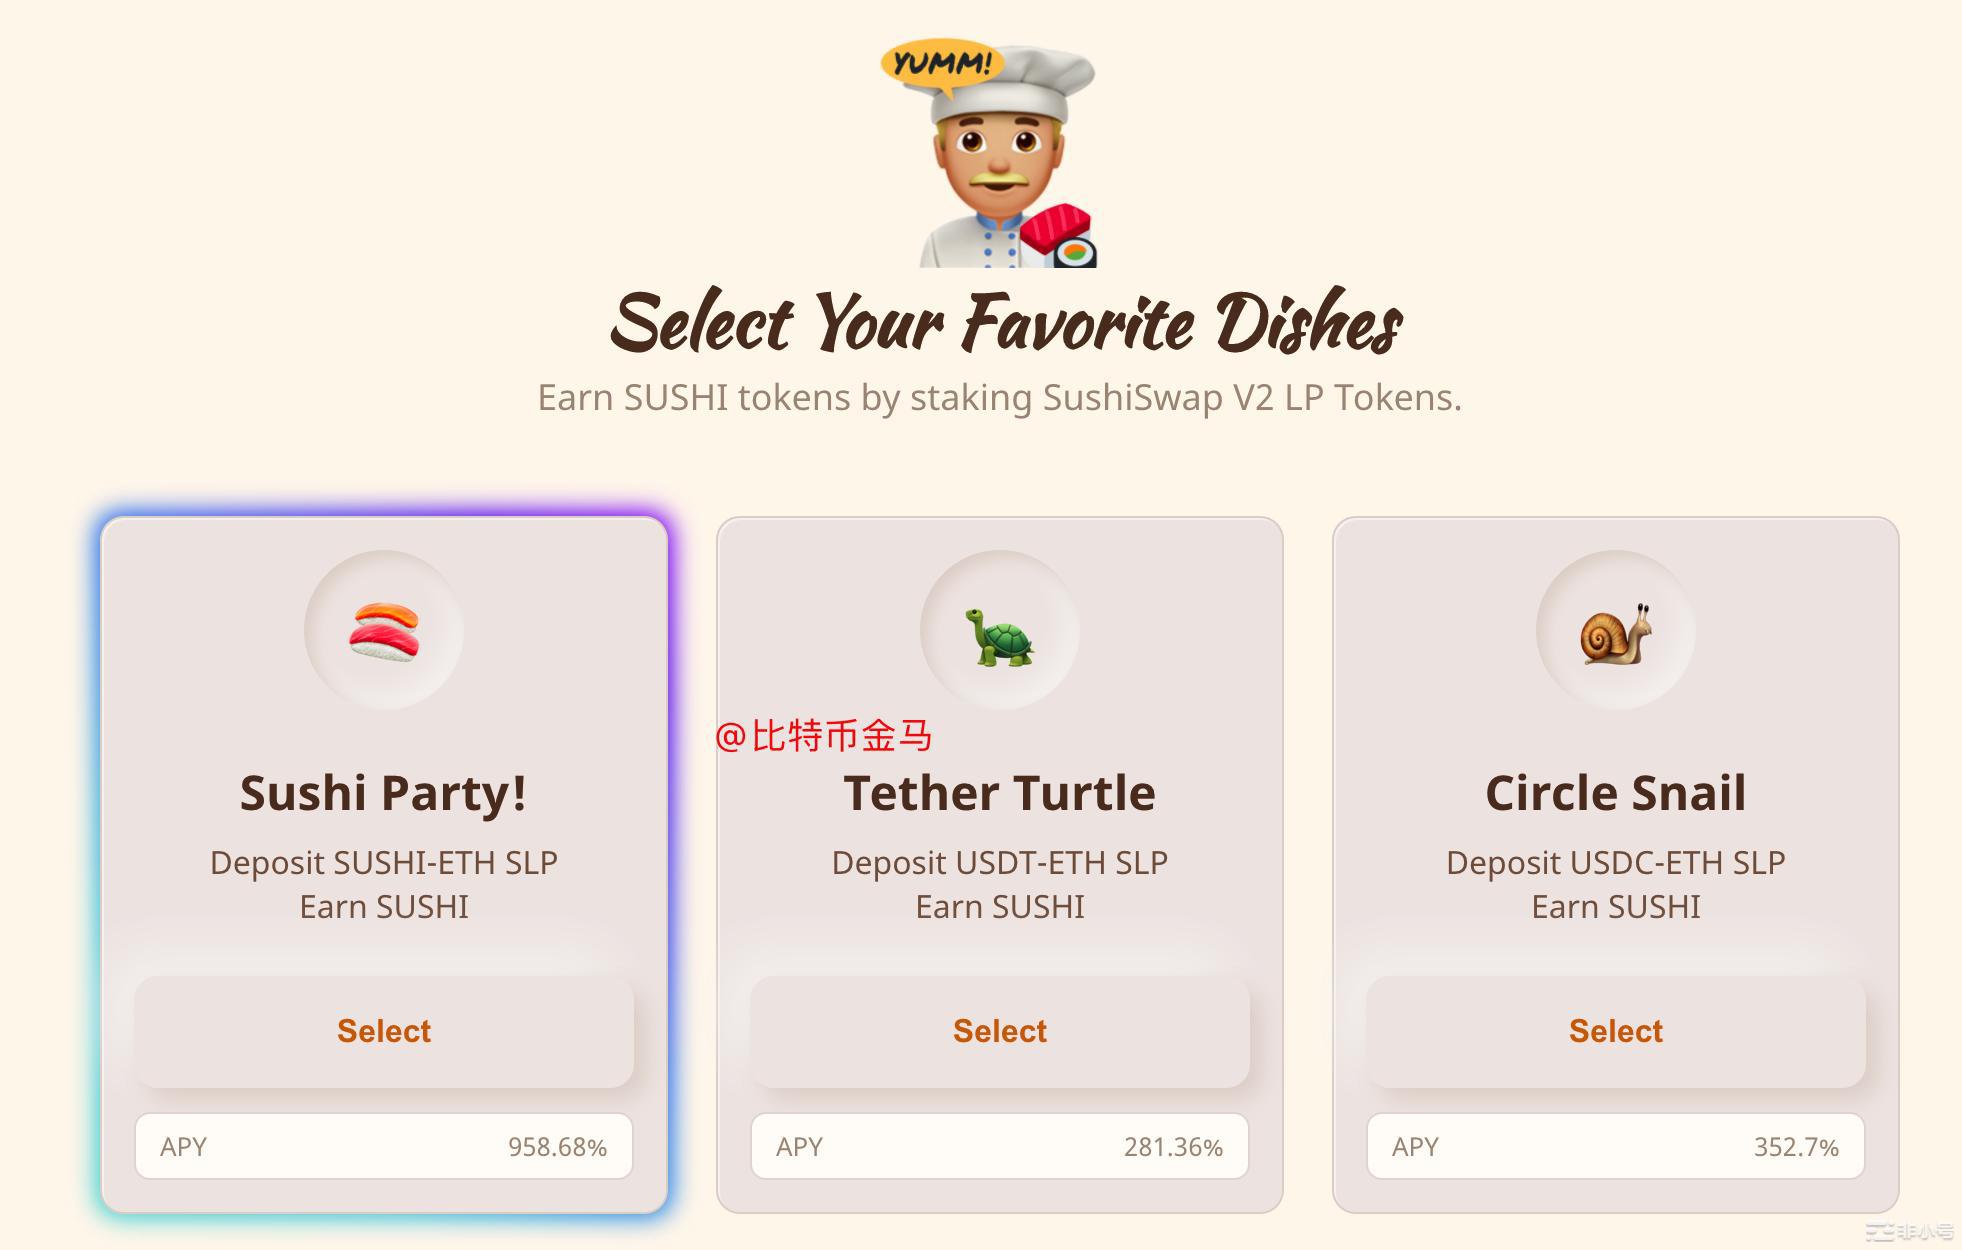Click the 281.36% APY field
Image resolution: width=1962 pixels, height=1250 pixels.
click(x=999, y=1146)
